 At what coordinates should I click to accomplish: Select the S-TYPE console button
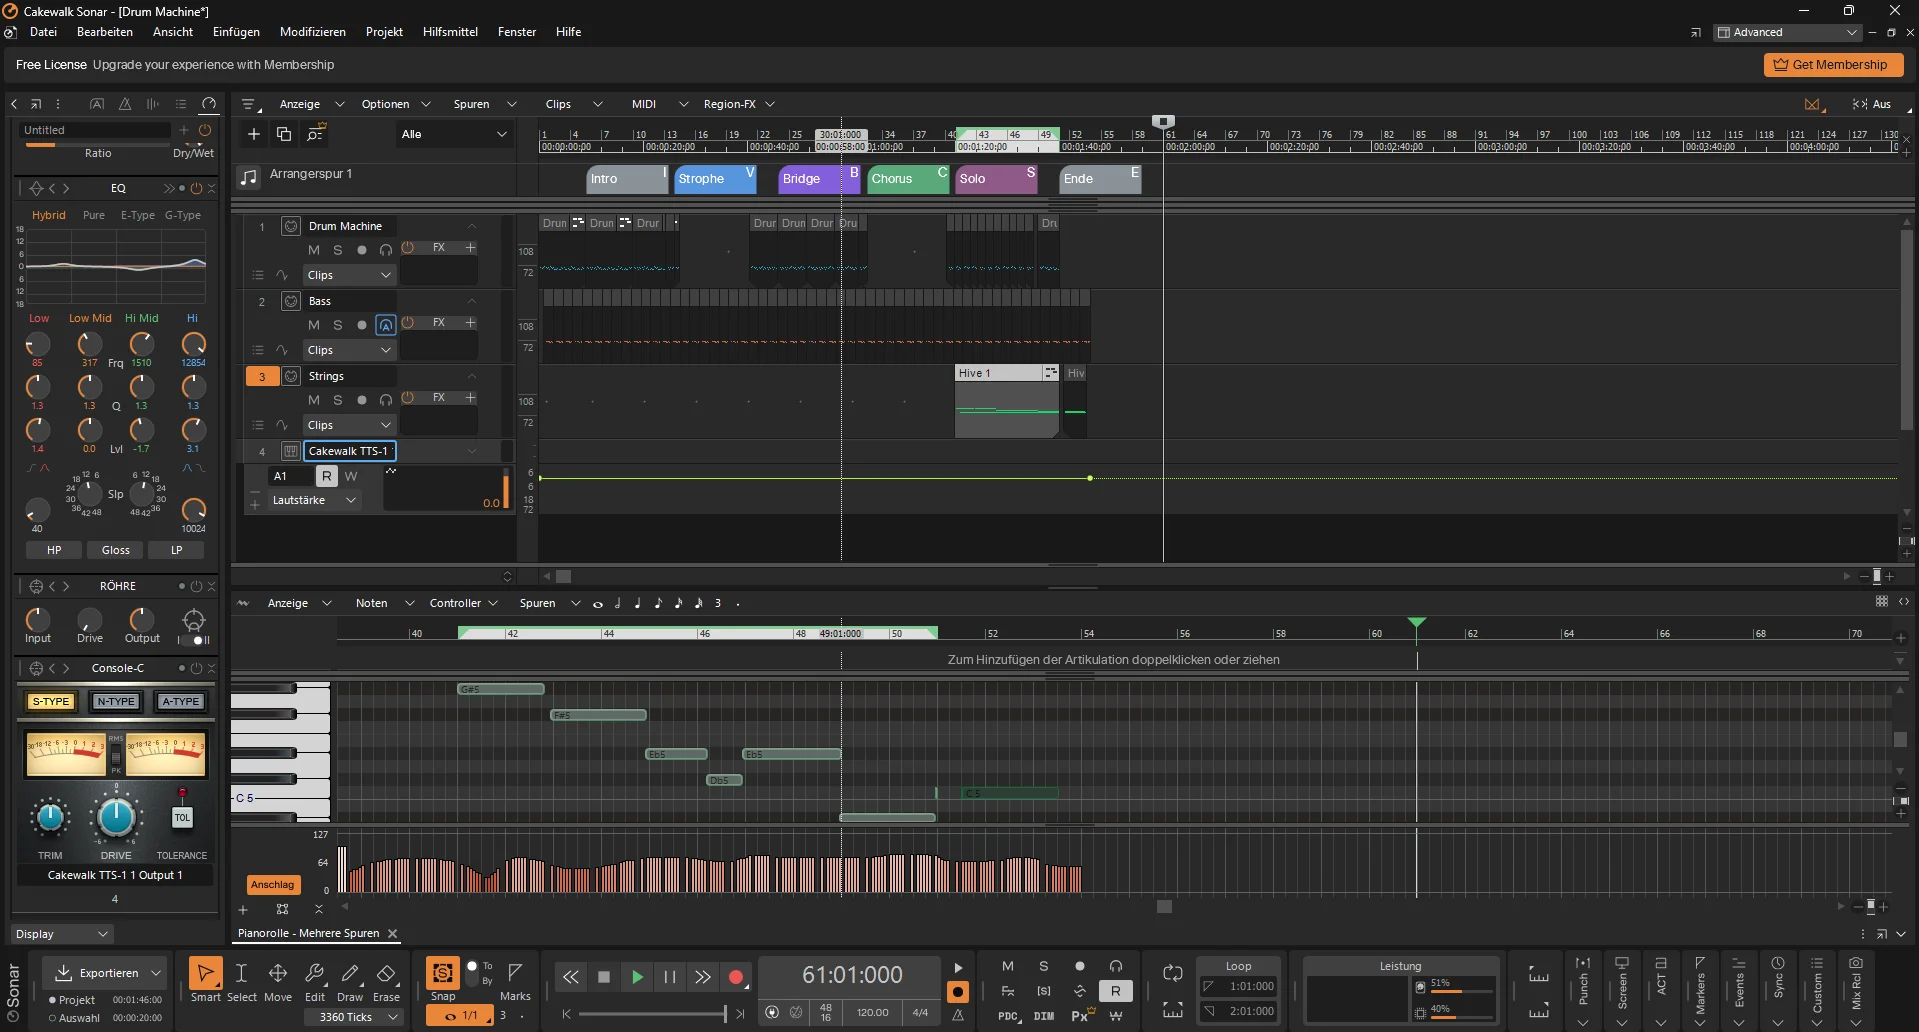point(51,701)
